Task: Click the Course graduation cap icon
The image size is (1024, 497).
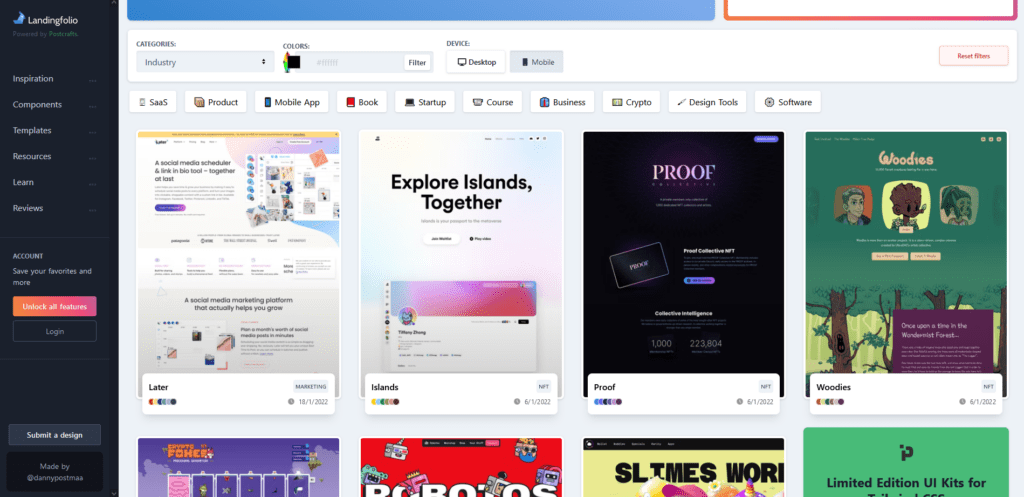Action: [x=477, y=103]
